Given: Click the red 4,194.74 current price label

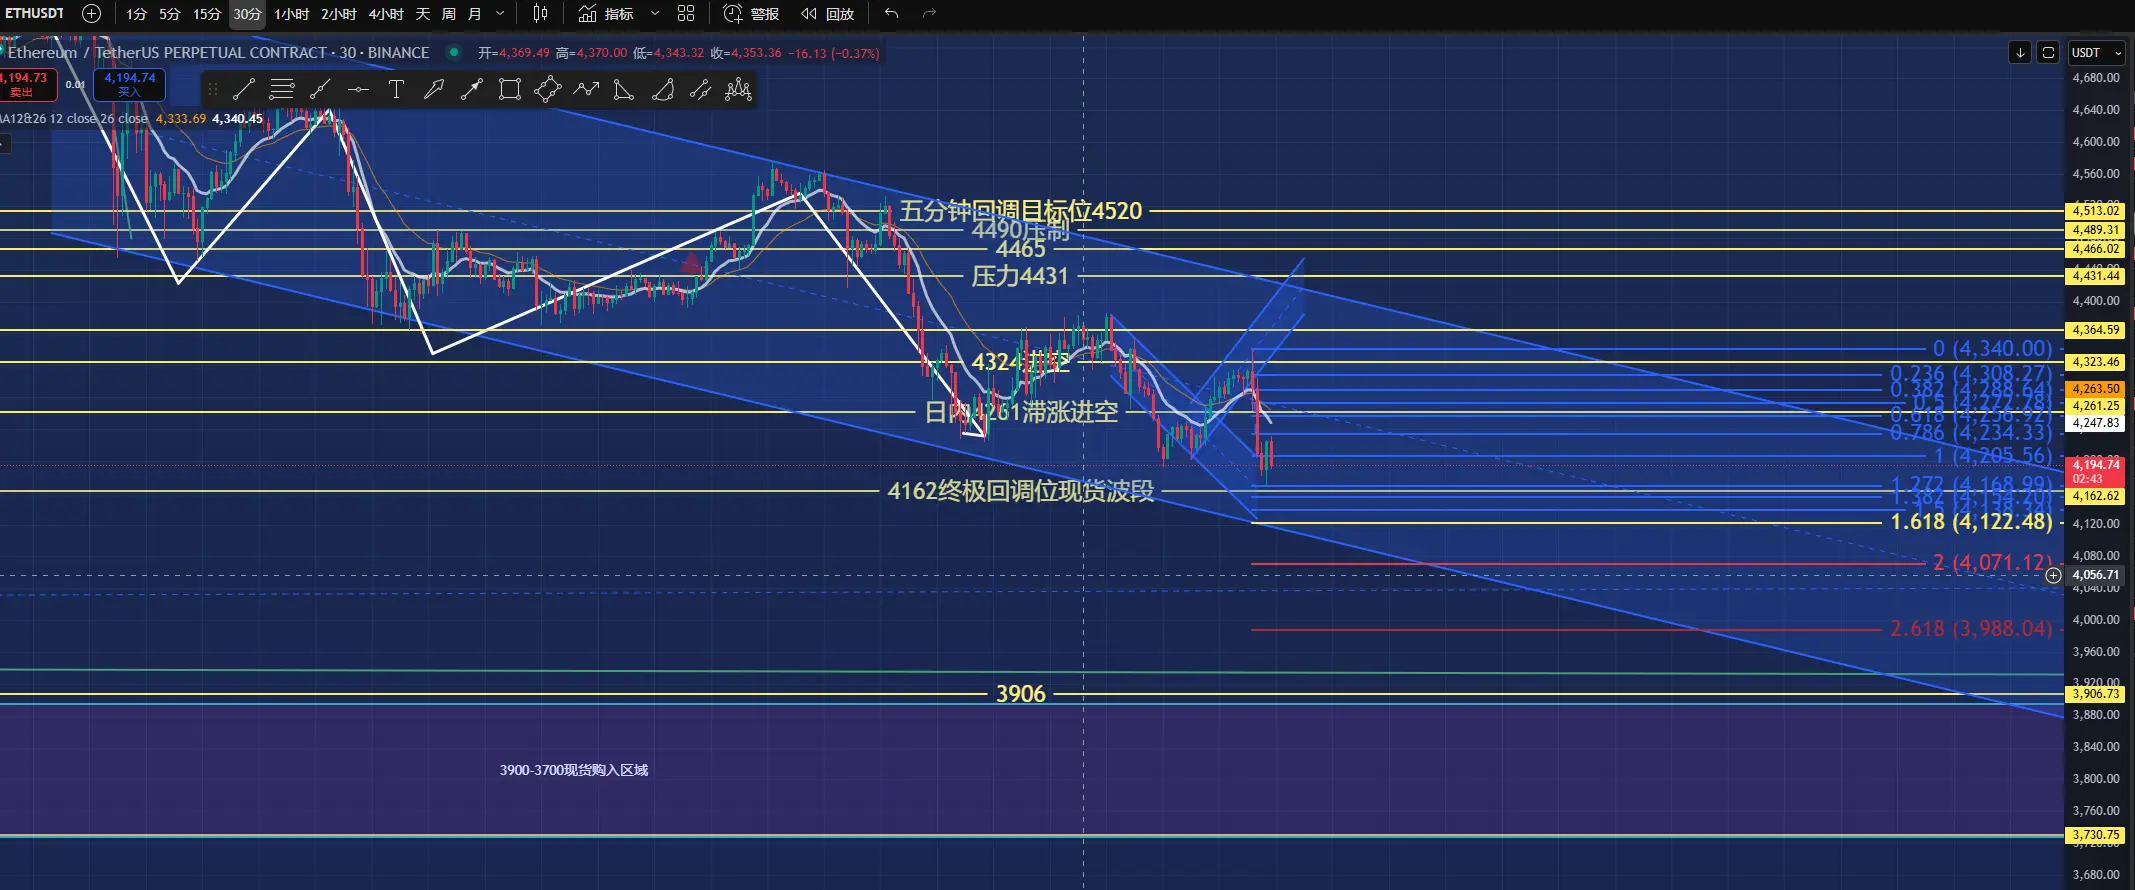Looking at the screenshot, I should tap(2095, 471).
